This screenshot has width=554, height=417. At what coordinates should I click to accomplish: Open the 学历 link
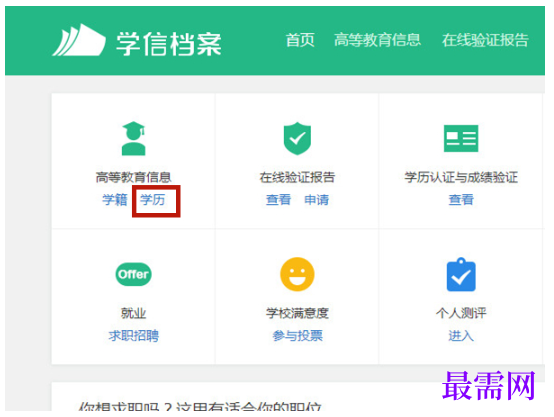click(153, 200)
